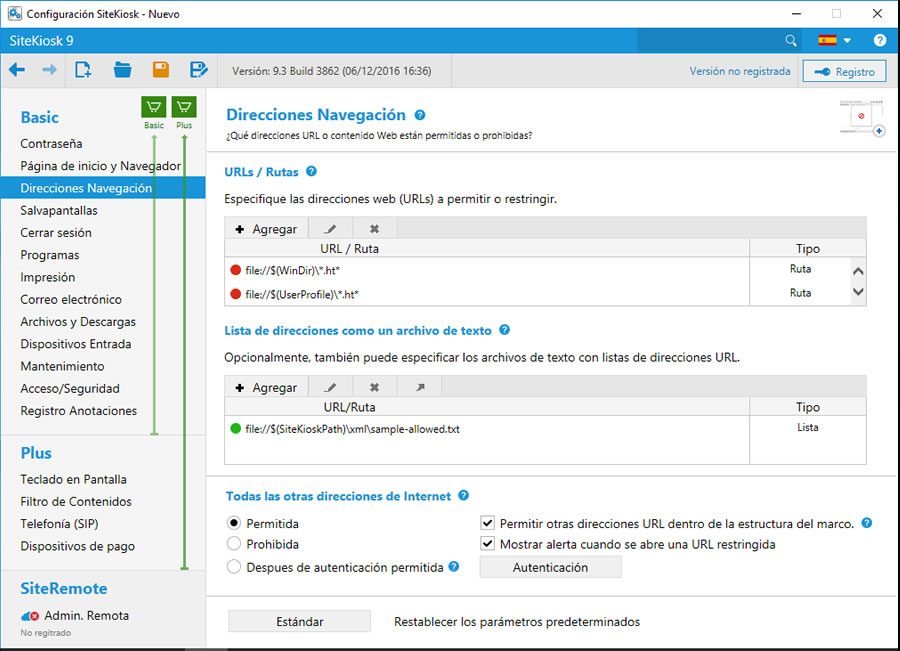Click the Plus shopping cart icon
The width and height of the screenshot is (900, 651).
click(184, 107)
